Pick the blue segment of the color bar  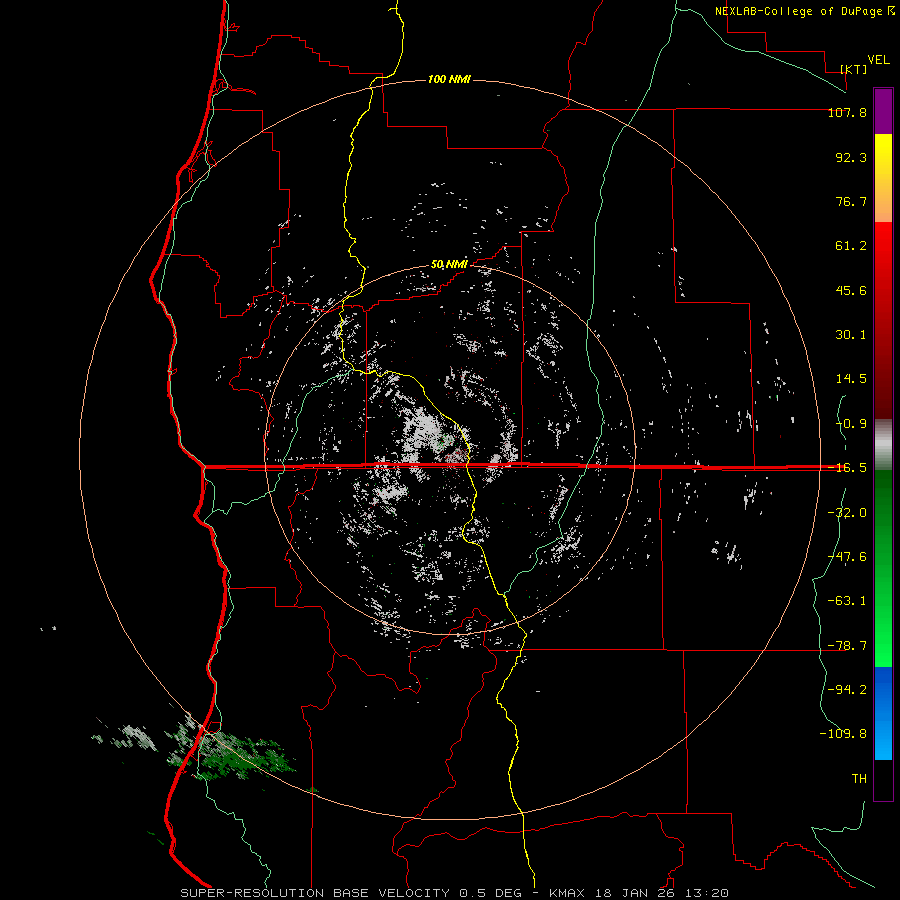point(883,713)
